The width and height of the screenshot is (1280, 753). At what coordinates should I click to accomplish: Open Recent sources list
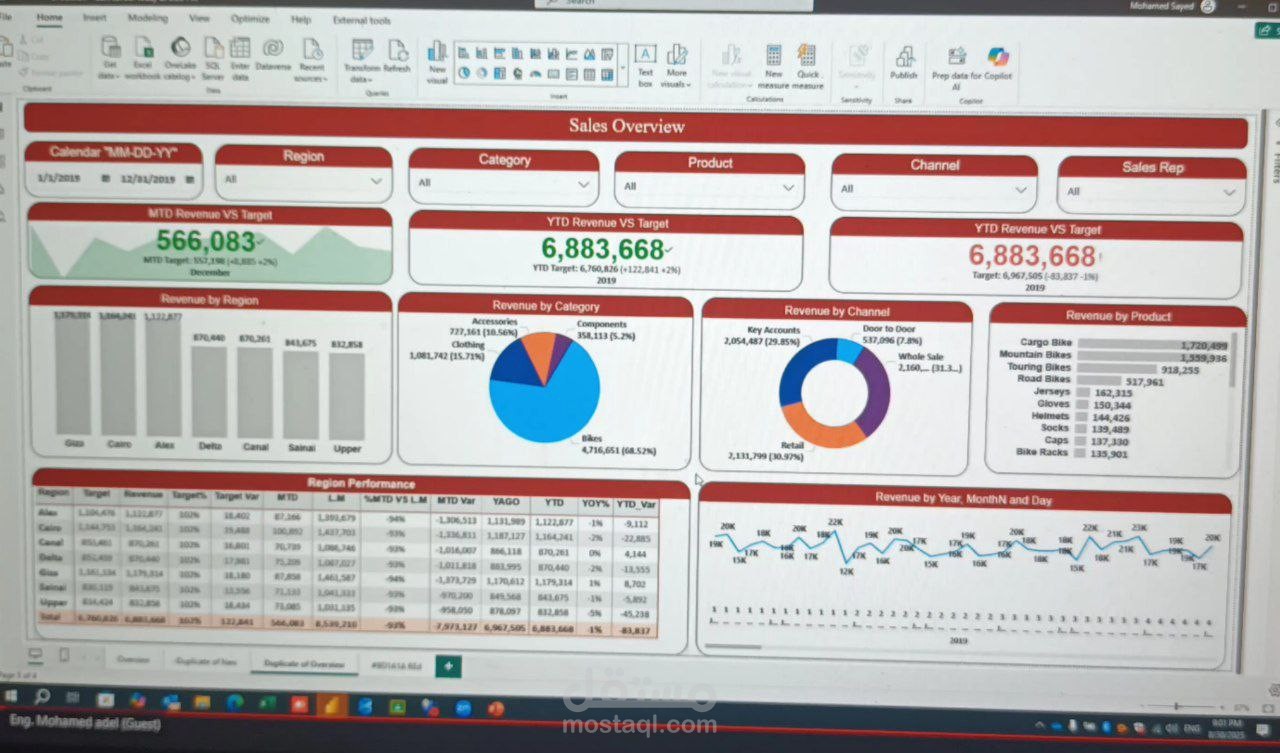[311, 58]
